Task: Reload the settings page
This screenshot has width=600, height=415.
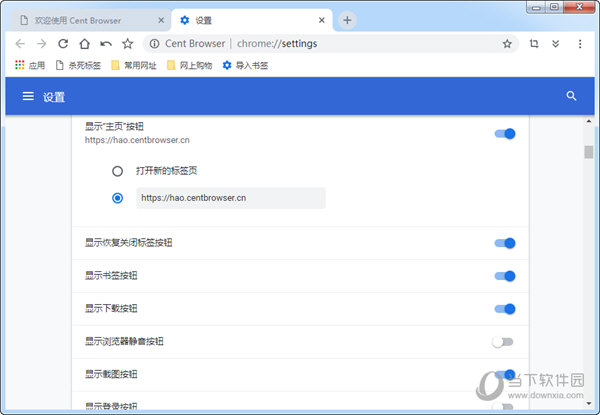Action: tap(63, 44)
